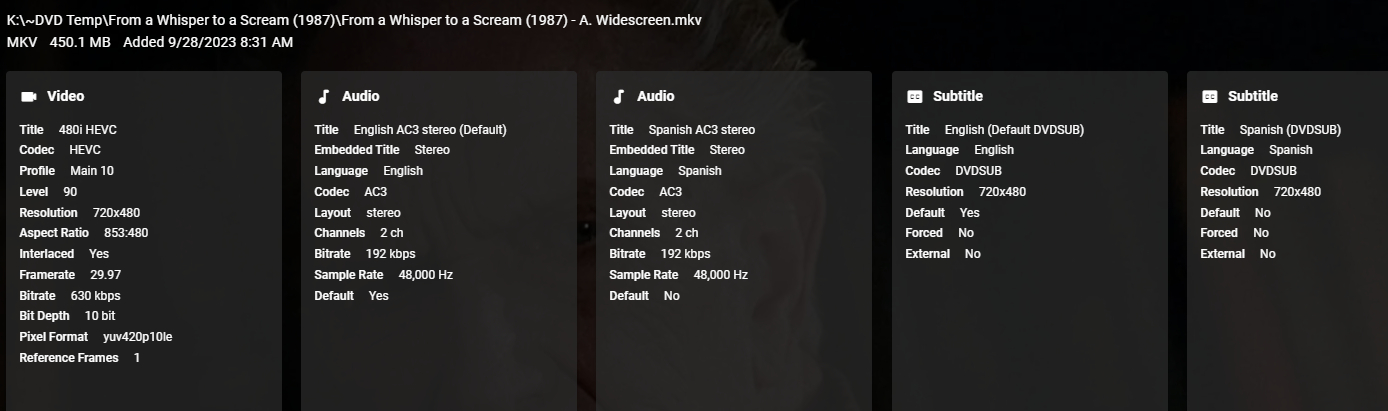Select the file path ending in Widescreen.mkv
Screen dimensions: 1388x411
click(x=354, y=21)
